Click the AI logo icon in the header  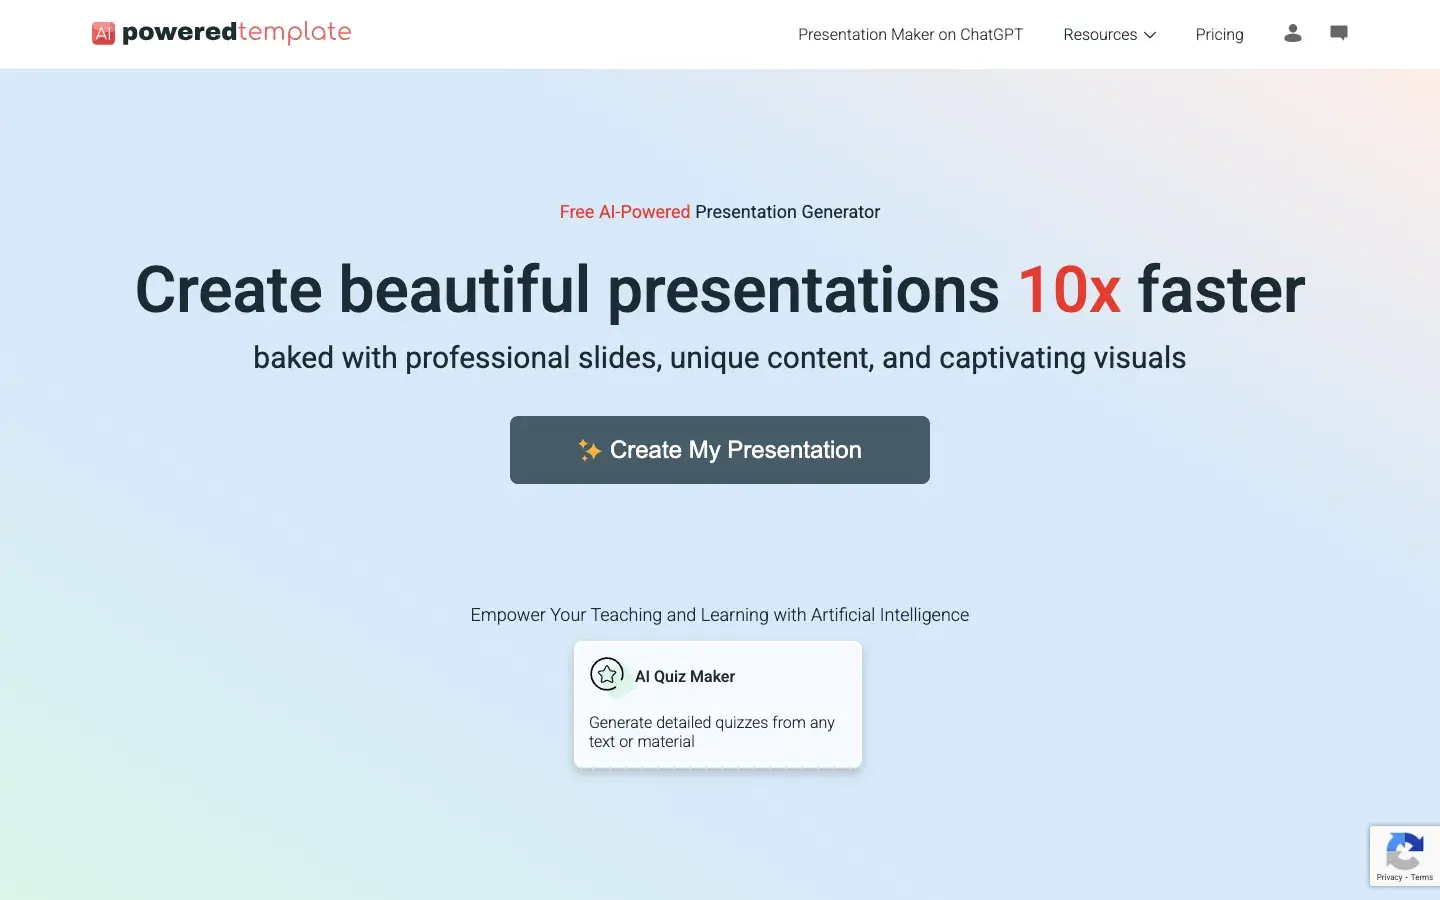click(104, 32)
